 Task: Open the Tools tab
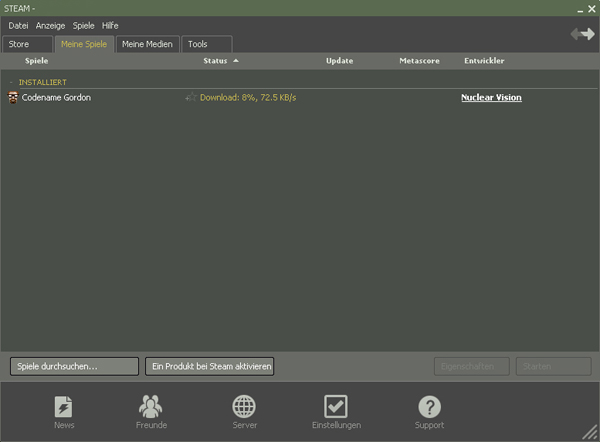click(207, 44)
